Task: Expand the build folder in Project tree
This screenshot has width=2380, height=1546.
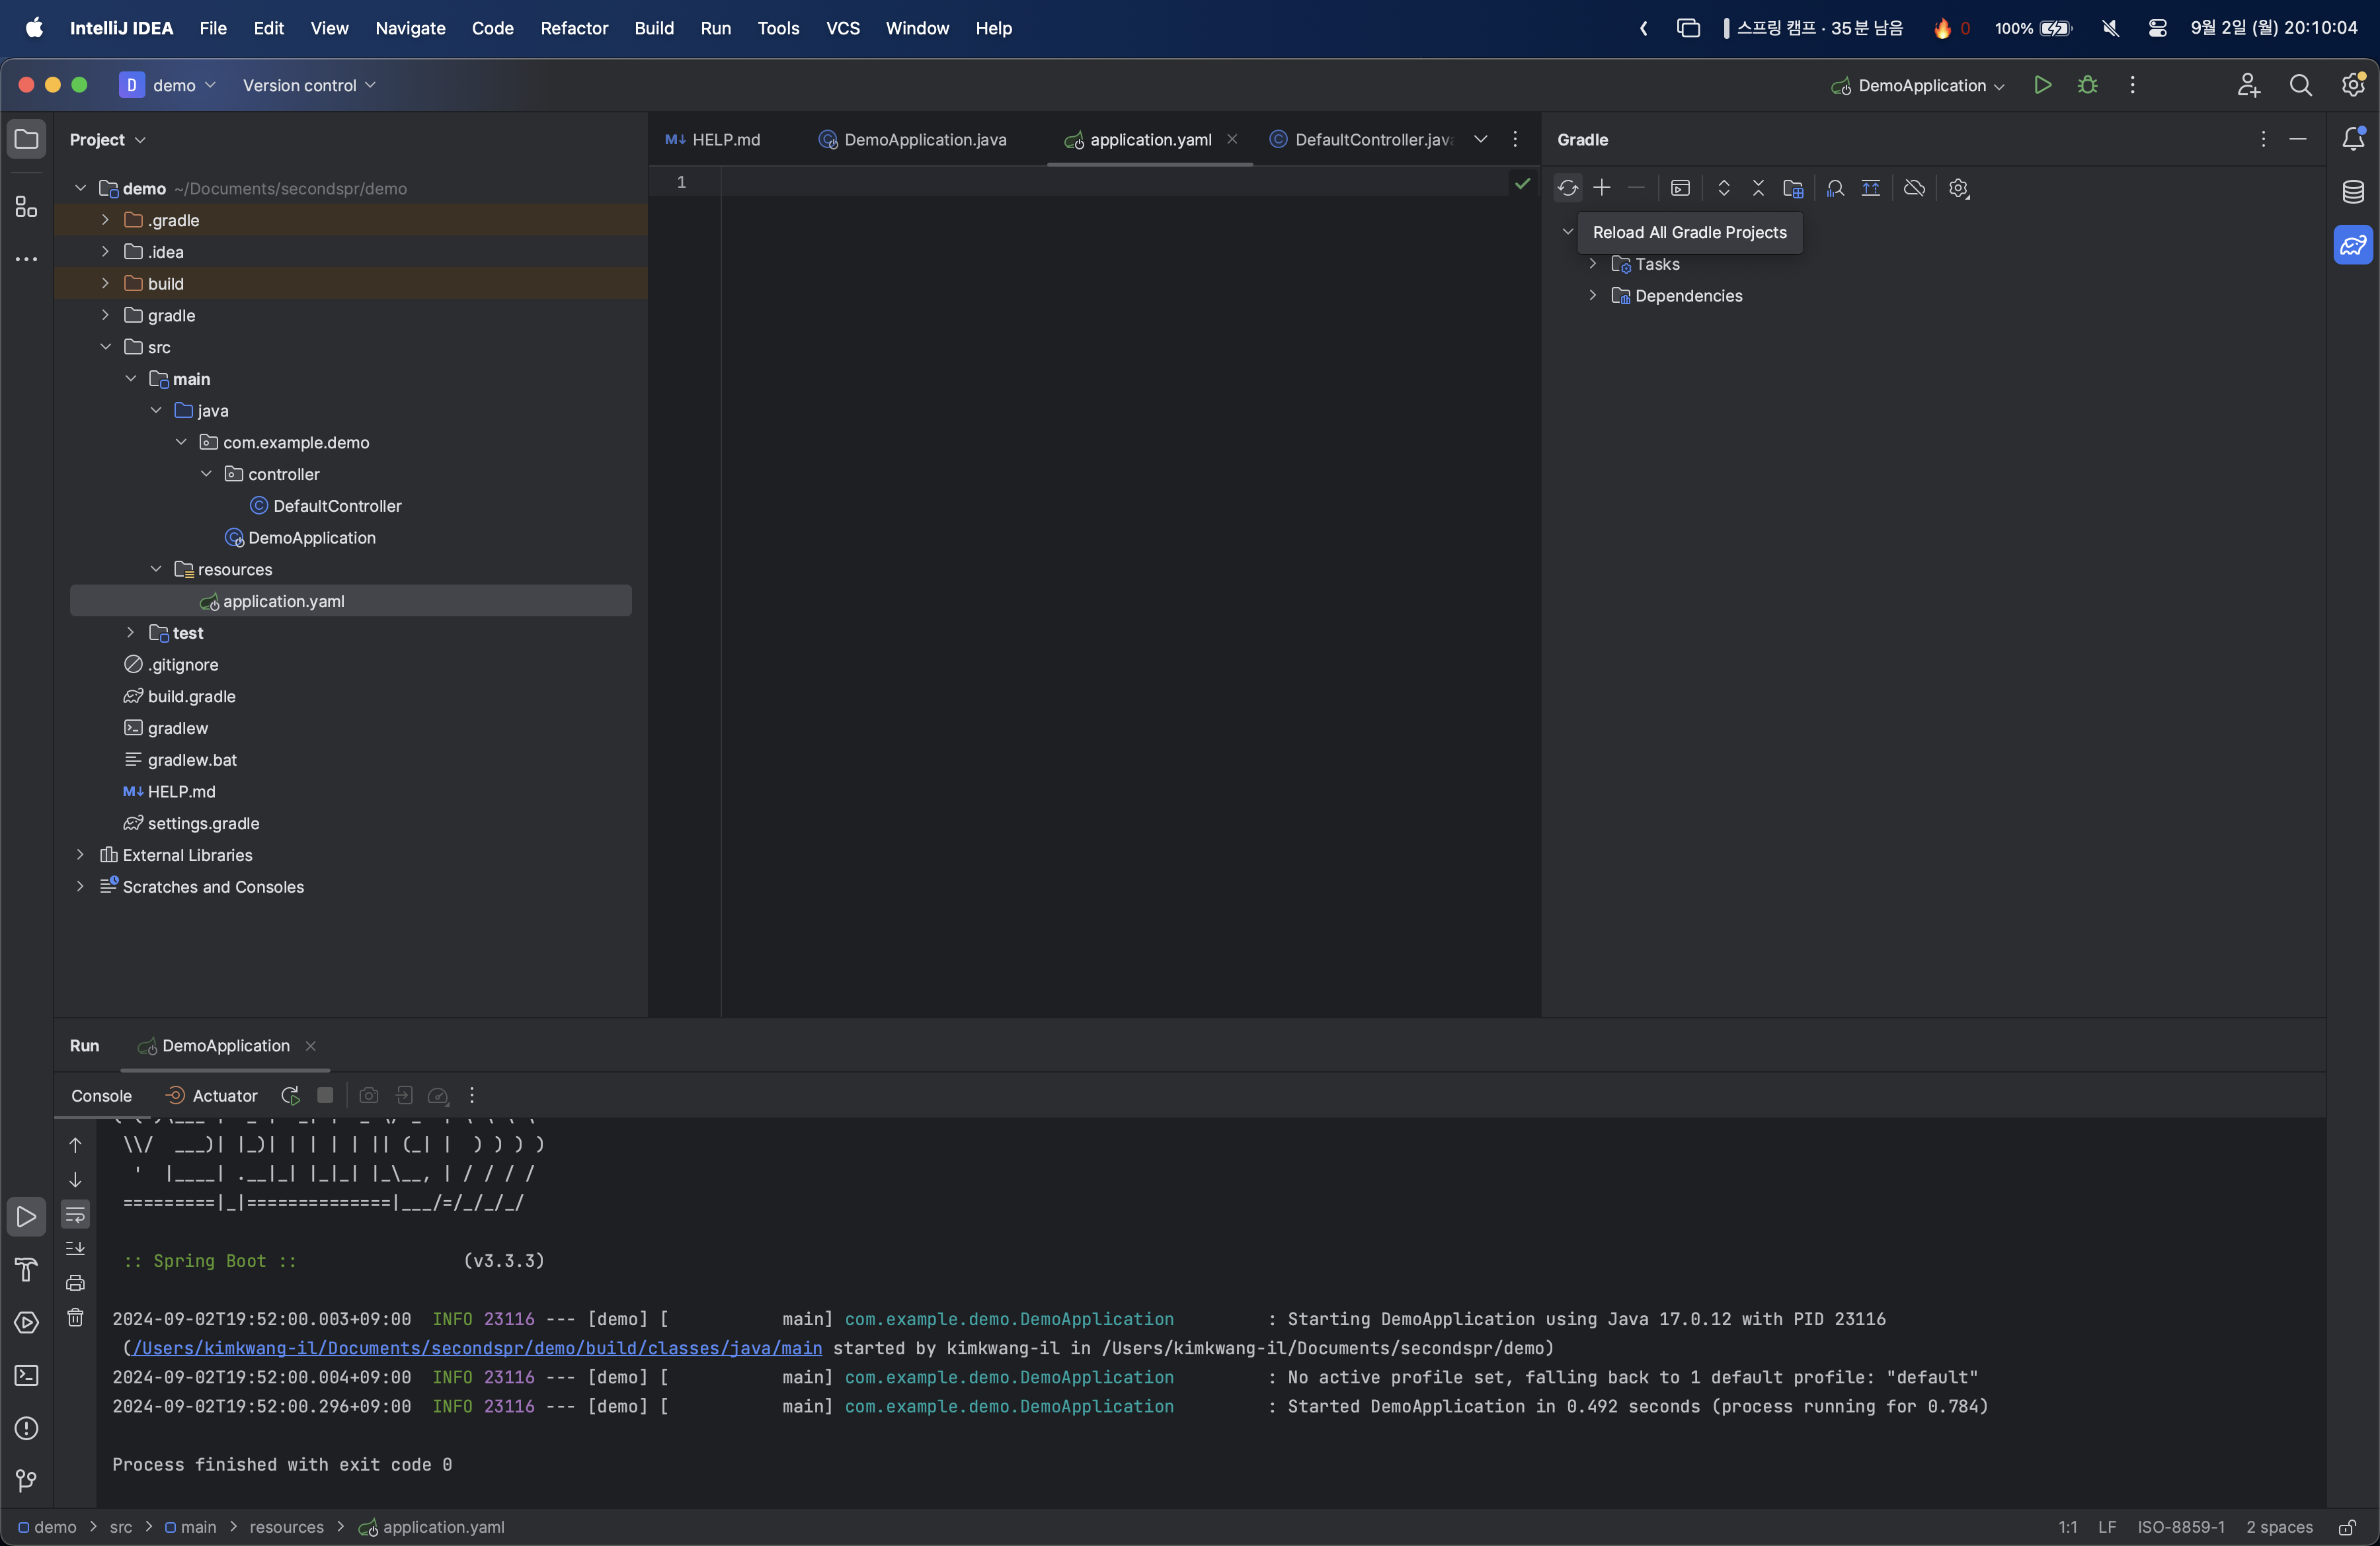Action: [x=105, y=284]
